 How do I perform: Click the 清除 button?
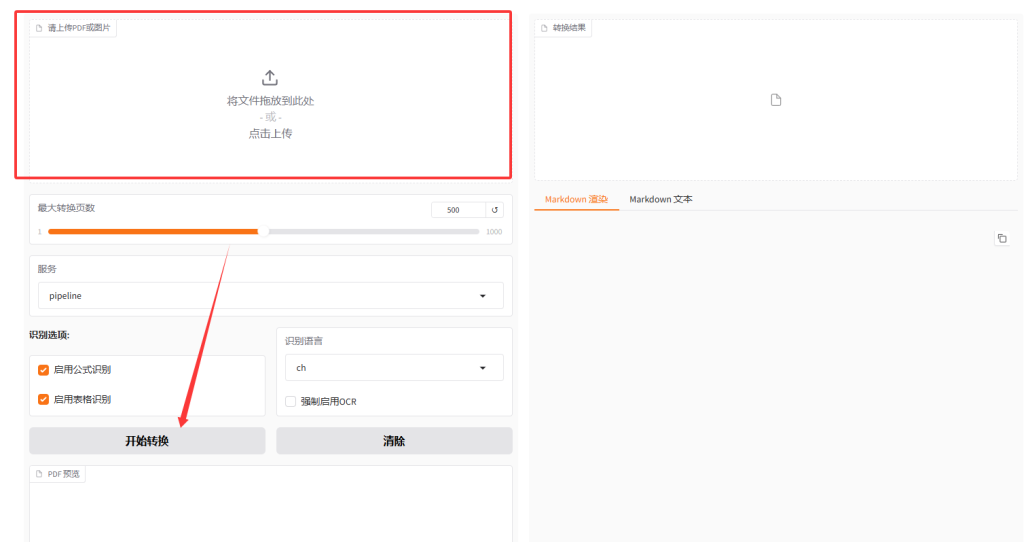point(394,441)
